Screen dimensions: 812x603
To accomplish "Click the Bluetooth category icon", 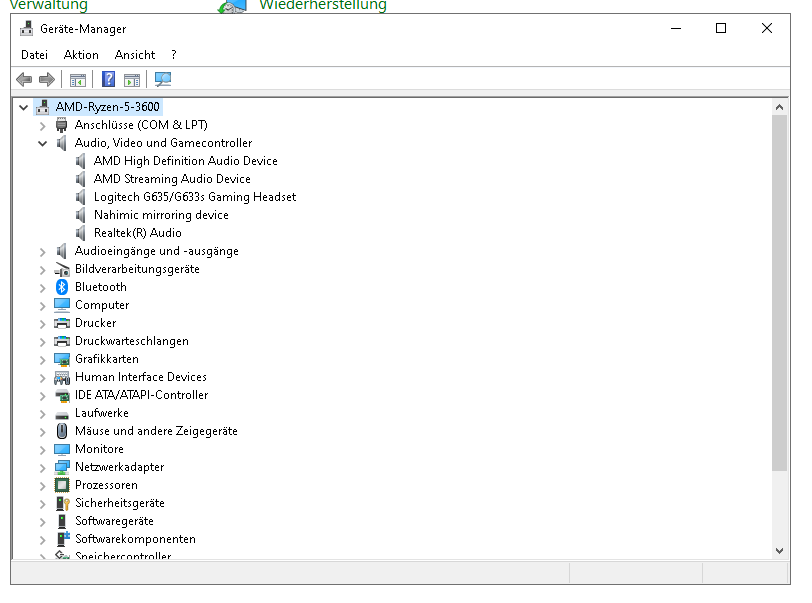I will coord(62,287).
